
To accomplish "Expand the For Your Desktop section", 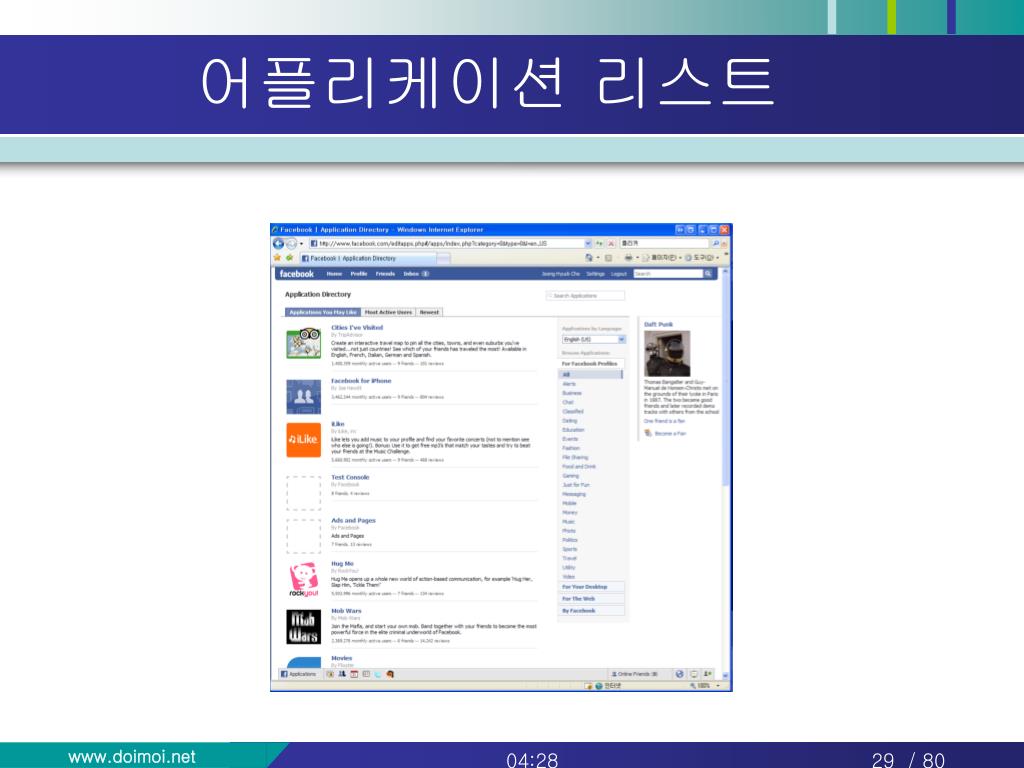I will pyautogui.click(x=592, y=587).
